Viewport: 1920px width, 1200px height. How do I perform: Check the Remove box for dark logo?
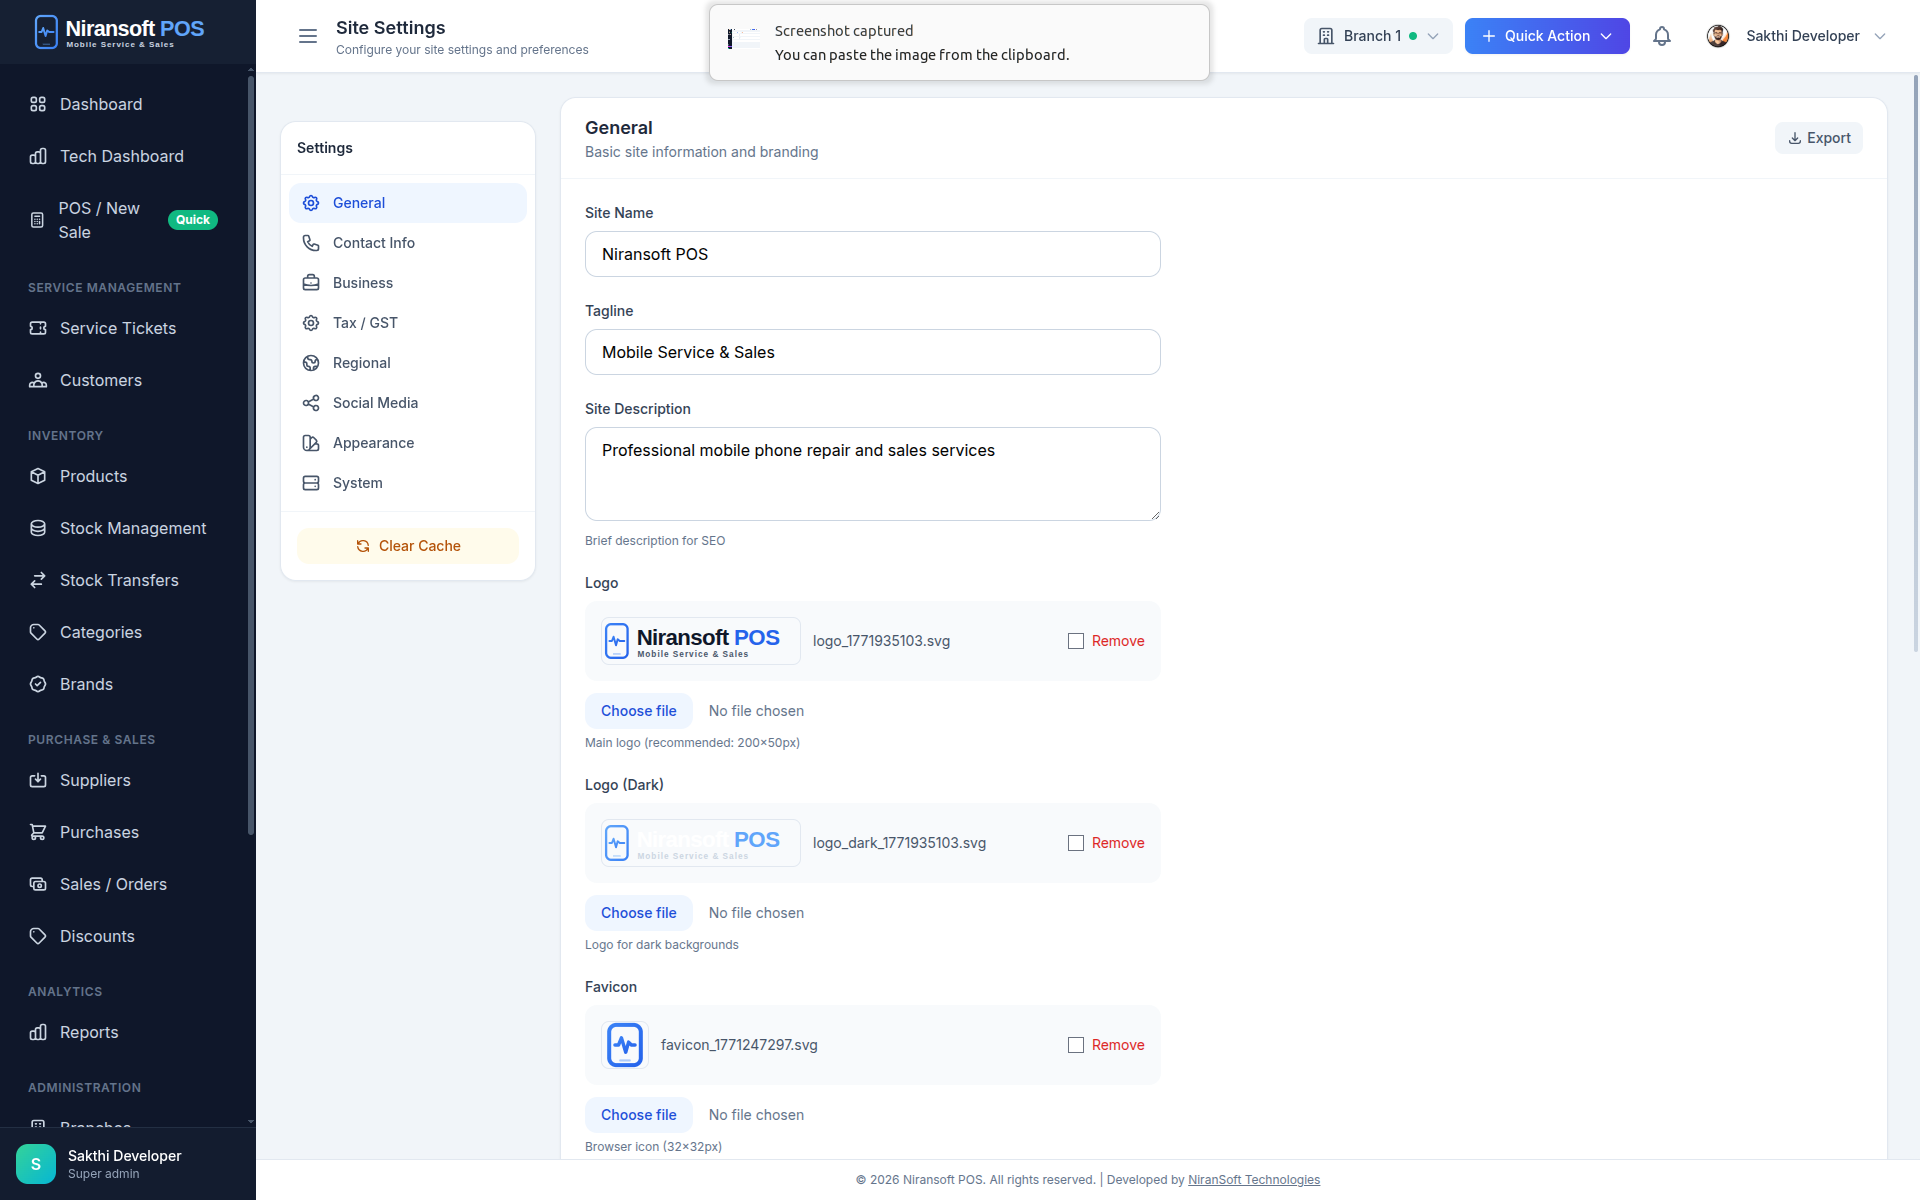(x=1076, y=843)
